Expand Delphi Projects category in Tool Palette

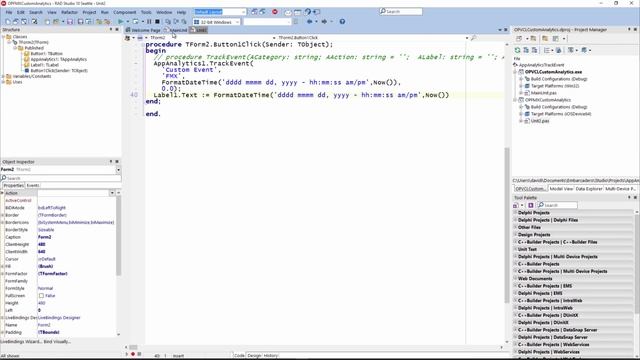515,213
